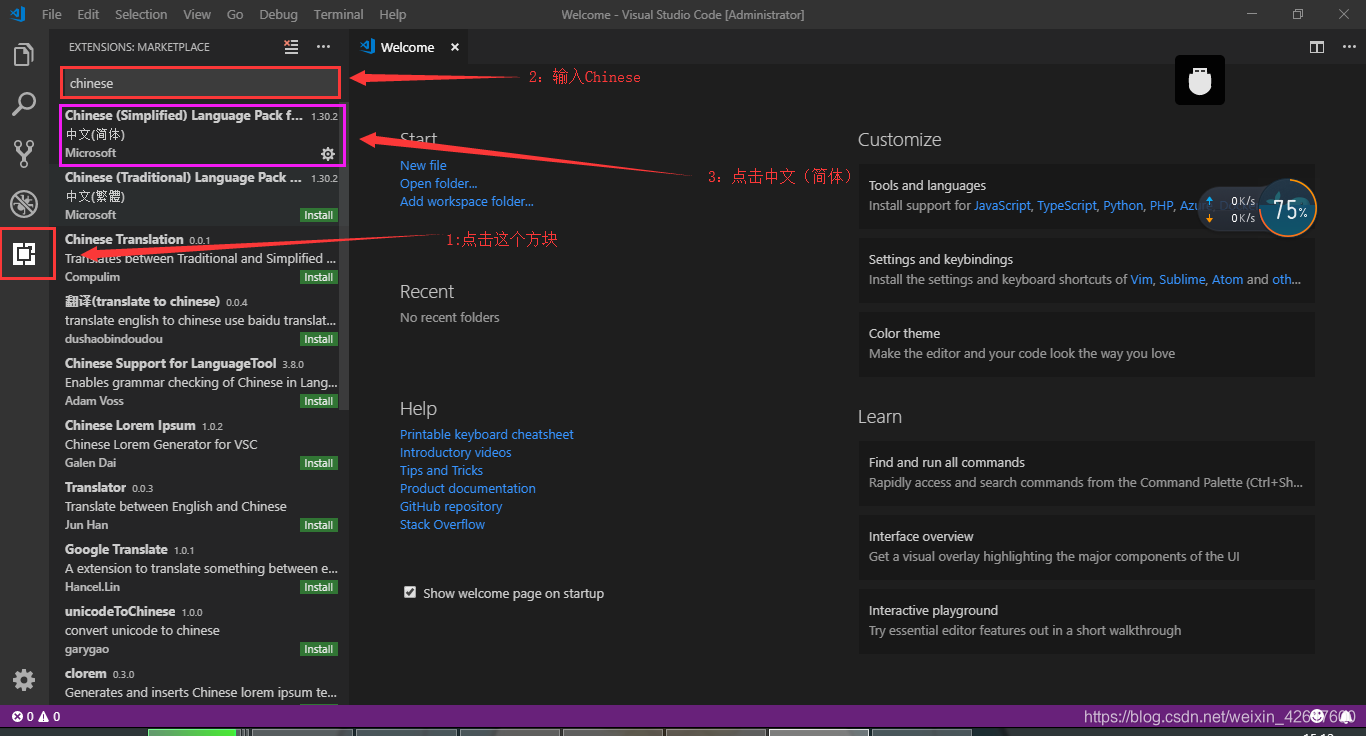
Task: Open the Help menu
Action: tap(393, 14)
